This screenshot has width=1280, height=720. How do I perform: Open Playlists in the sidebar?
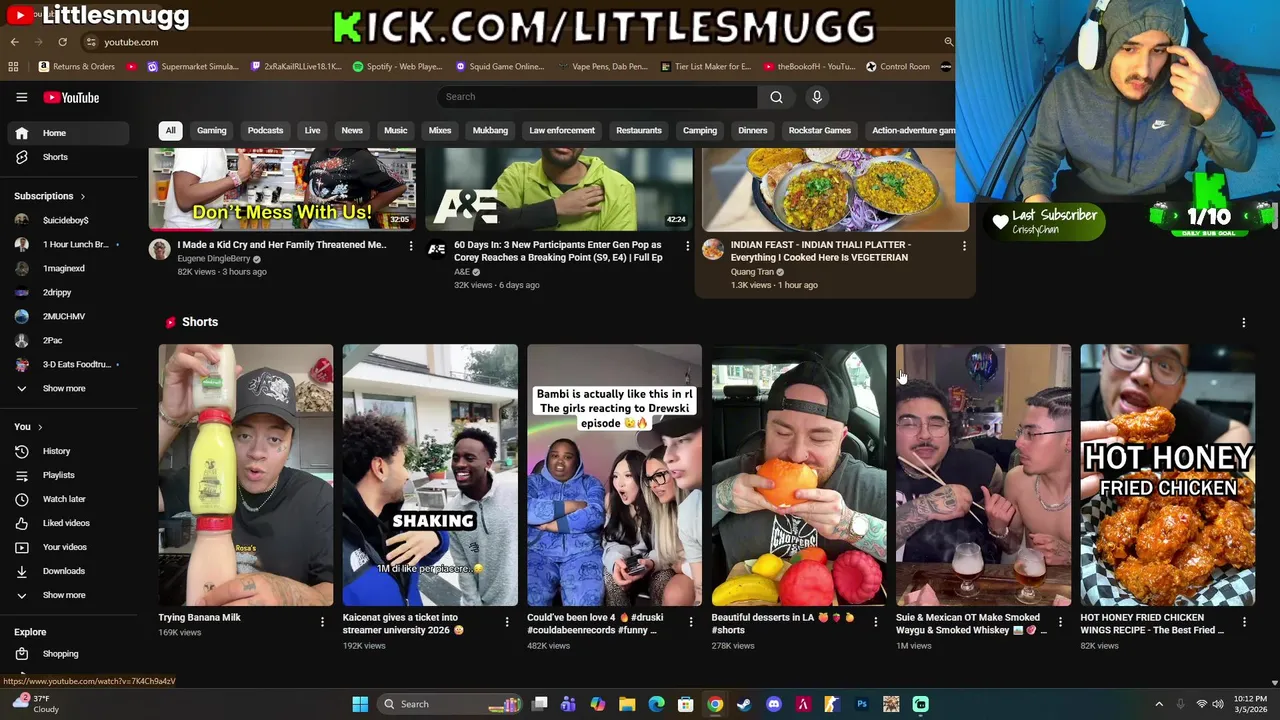[68, 475]
